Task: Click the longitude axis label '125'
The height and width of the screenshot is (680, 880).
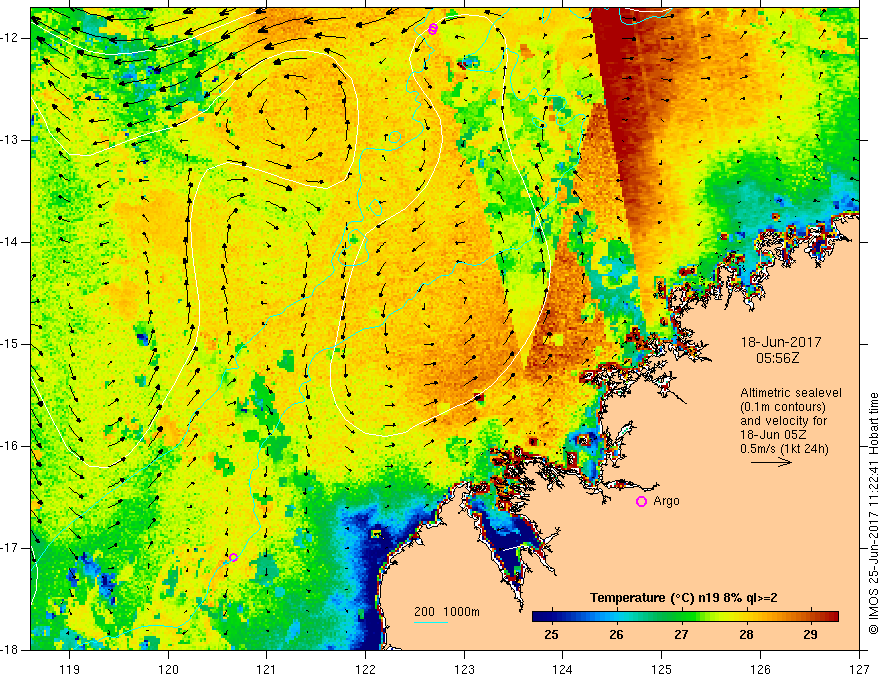Action: (662, 669)
